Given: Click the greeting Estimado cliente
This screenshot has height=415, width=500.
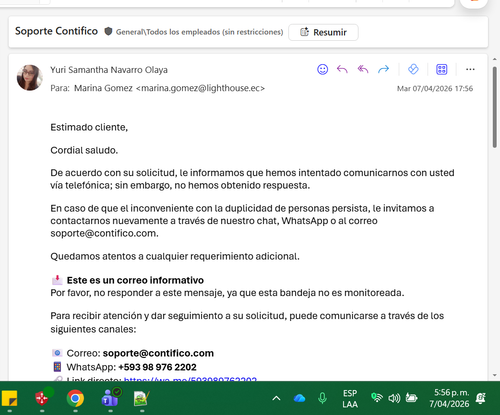Looking at the screenshot, I should [x=89, y=127].
